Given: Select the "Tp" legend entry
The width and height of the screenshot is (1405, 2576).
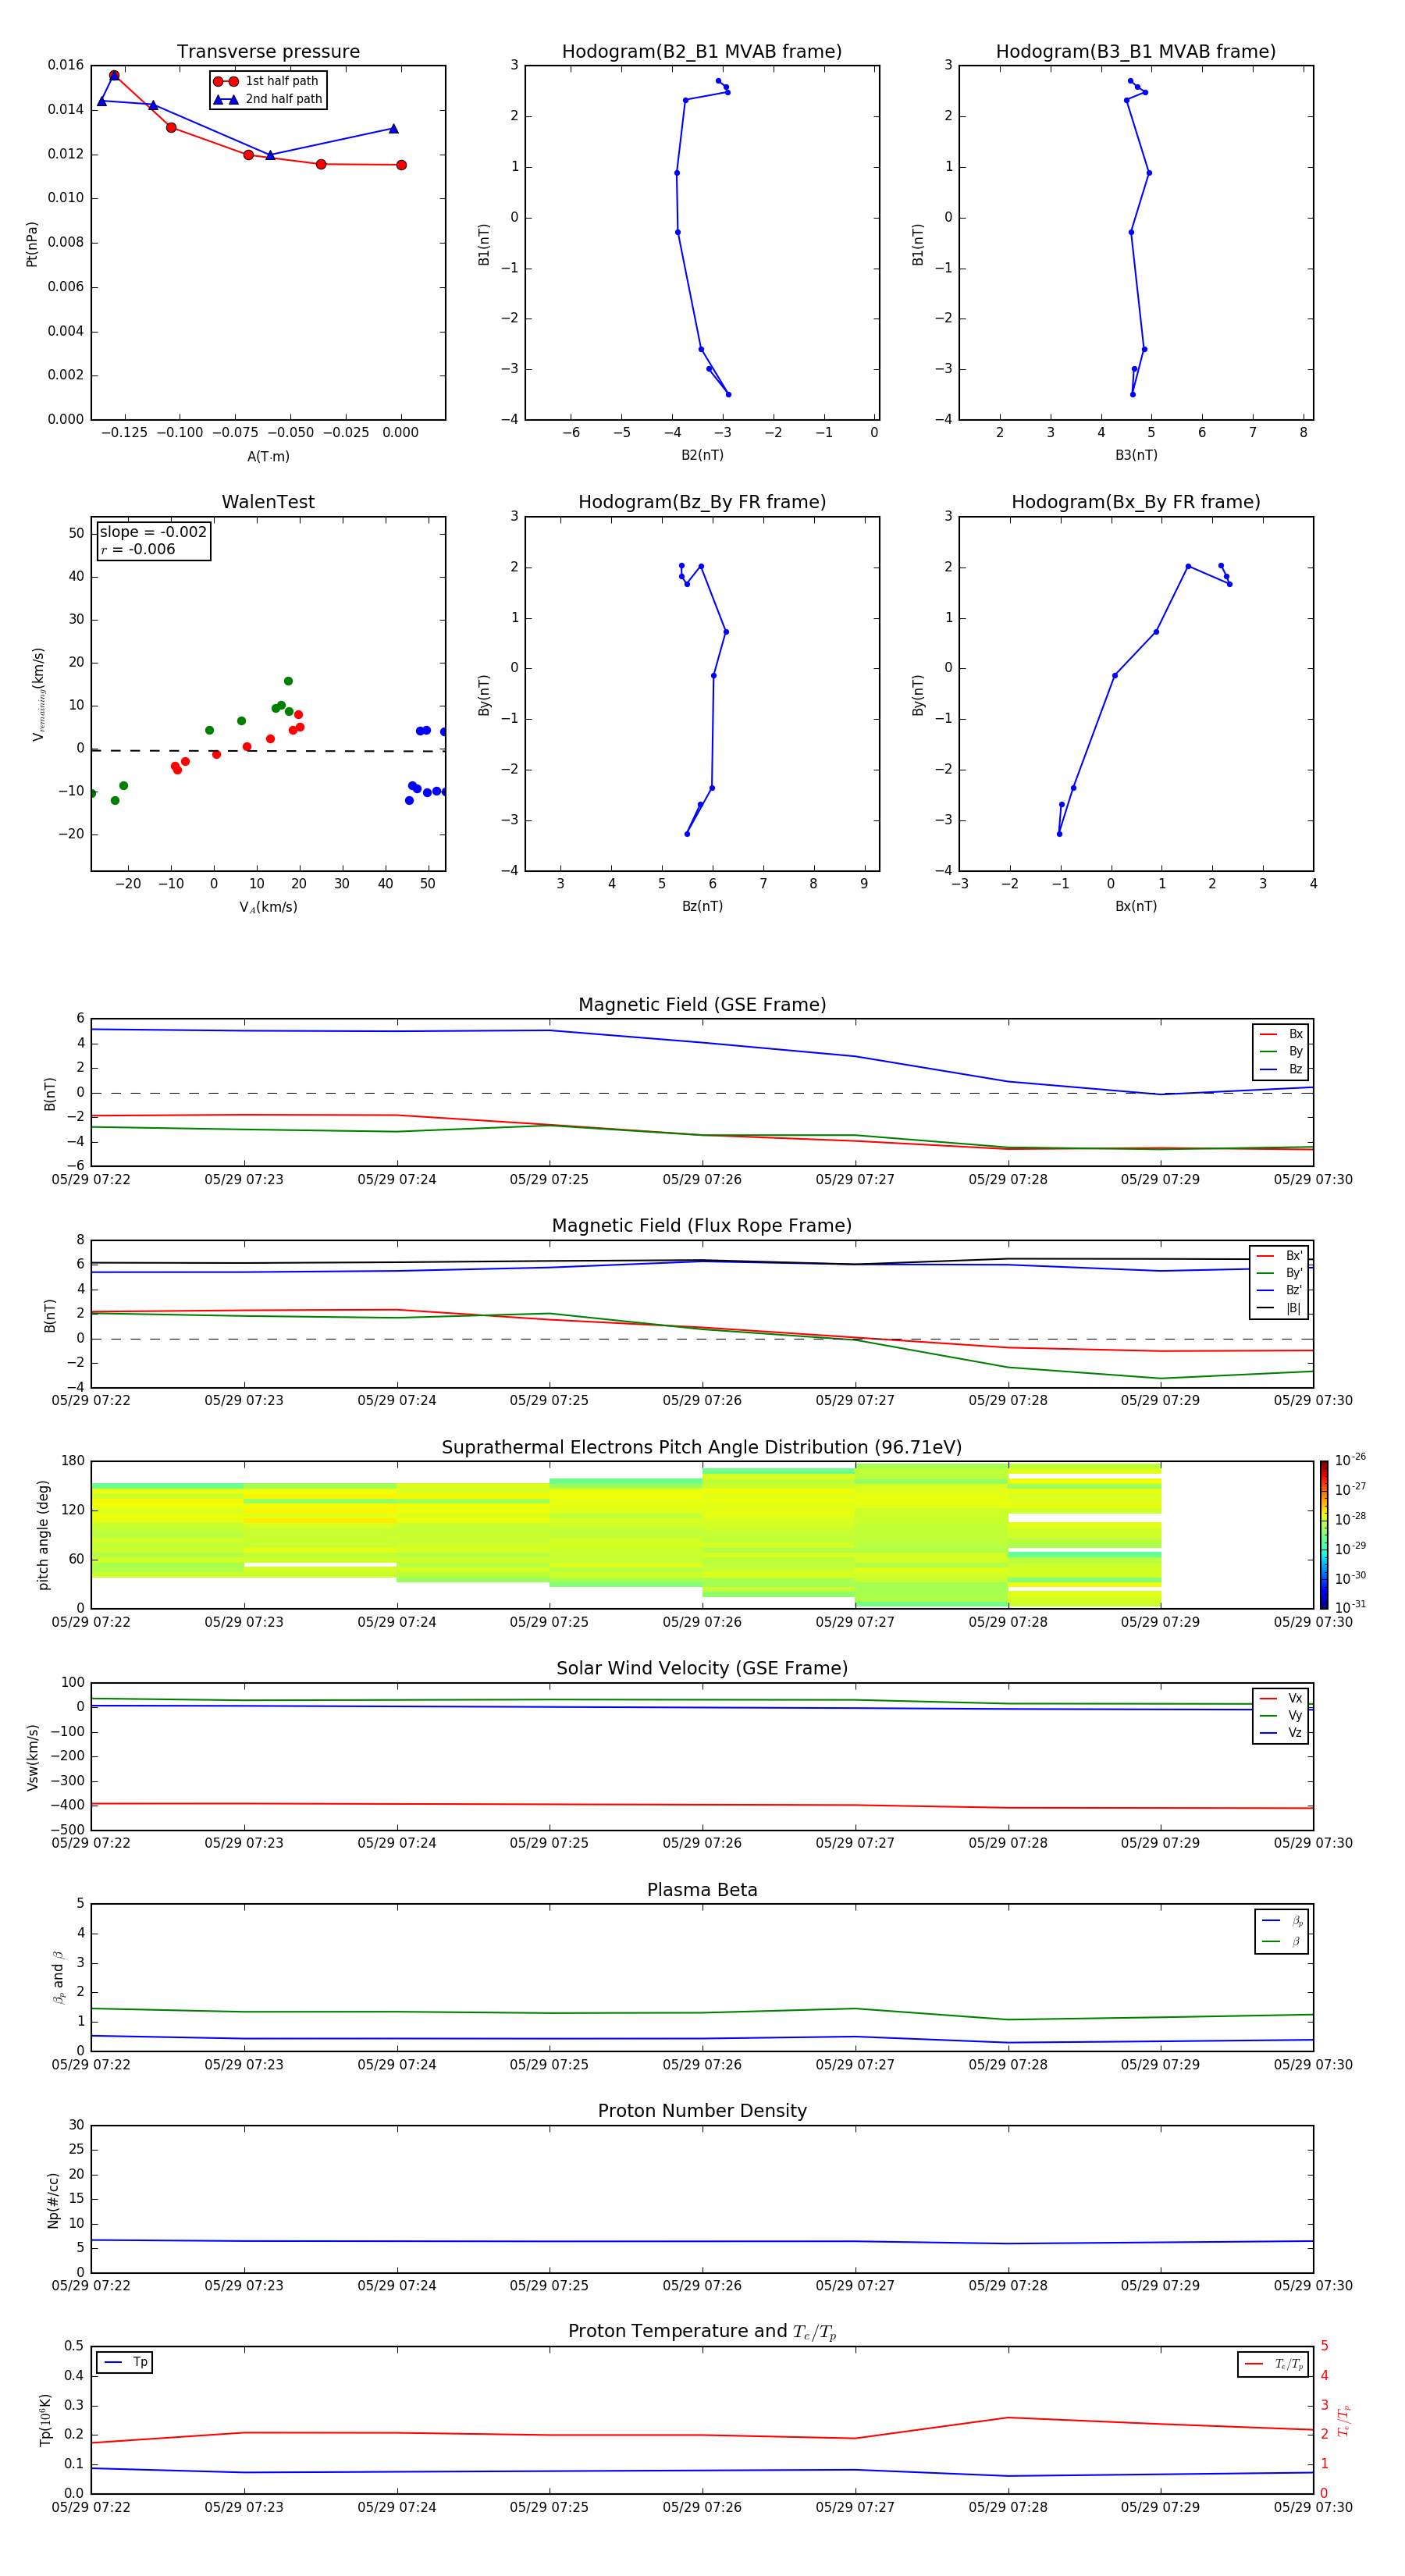Looking at the screenshot, I should pyautogui.click(x=126, y=2362).
